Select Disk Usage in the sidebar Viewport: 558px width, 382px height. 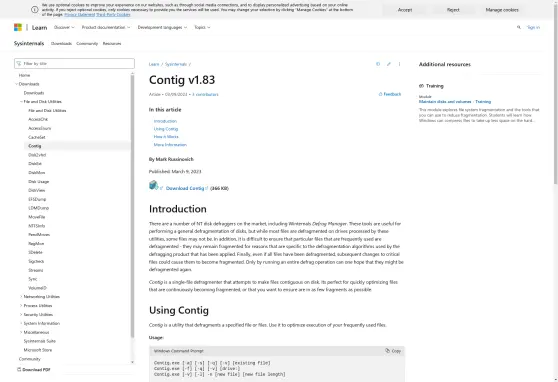pos(39,182)
